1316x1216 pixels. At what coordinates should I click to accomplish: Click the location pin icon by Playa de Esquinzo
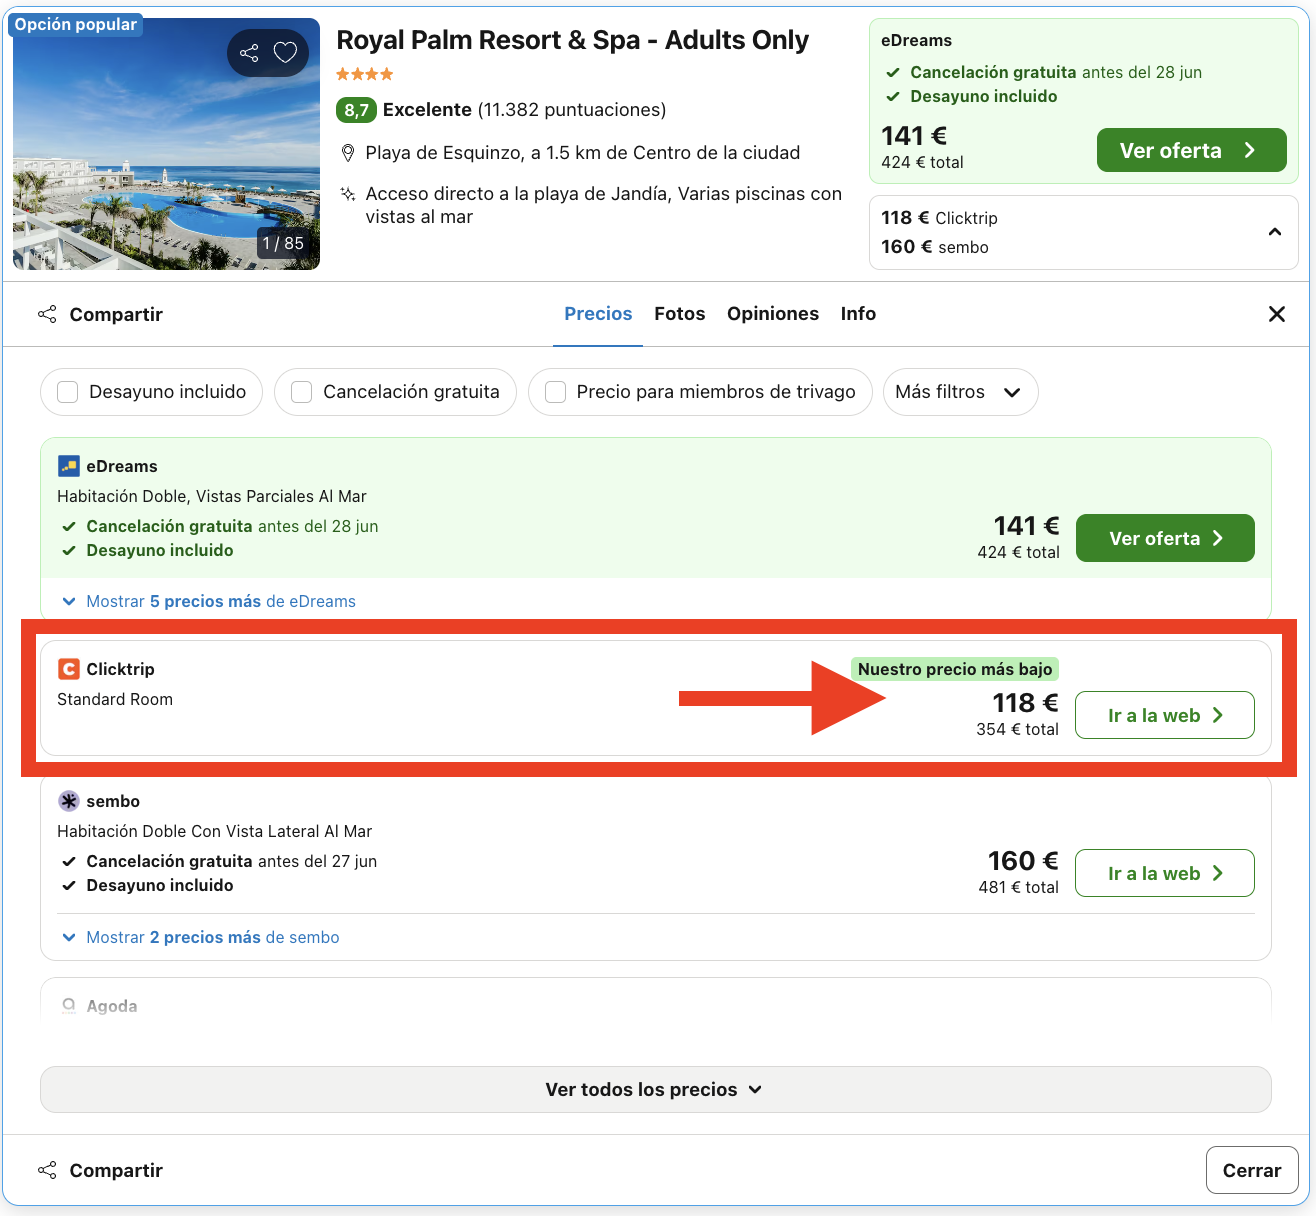(348, 153)
